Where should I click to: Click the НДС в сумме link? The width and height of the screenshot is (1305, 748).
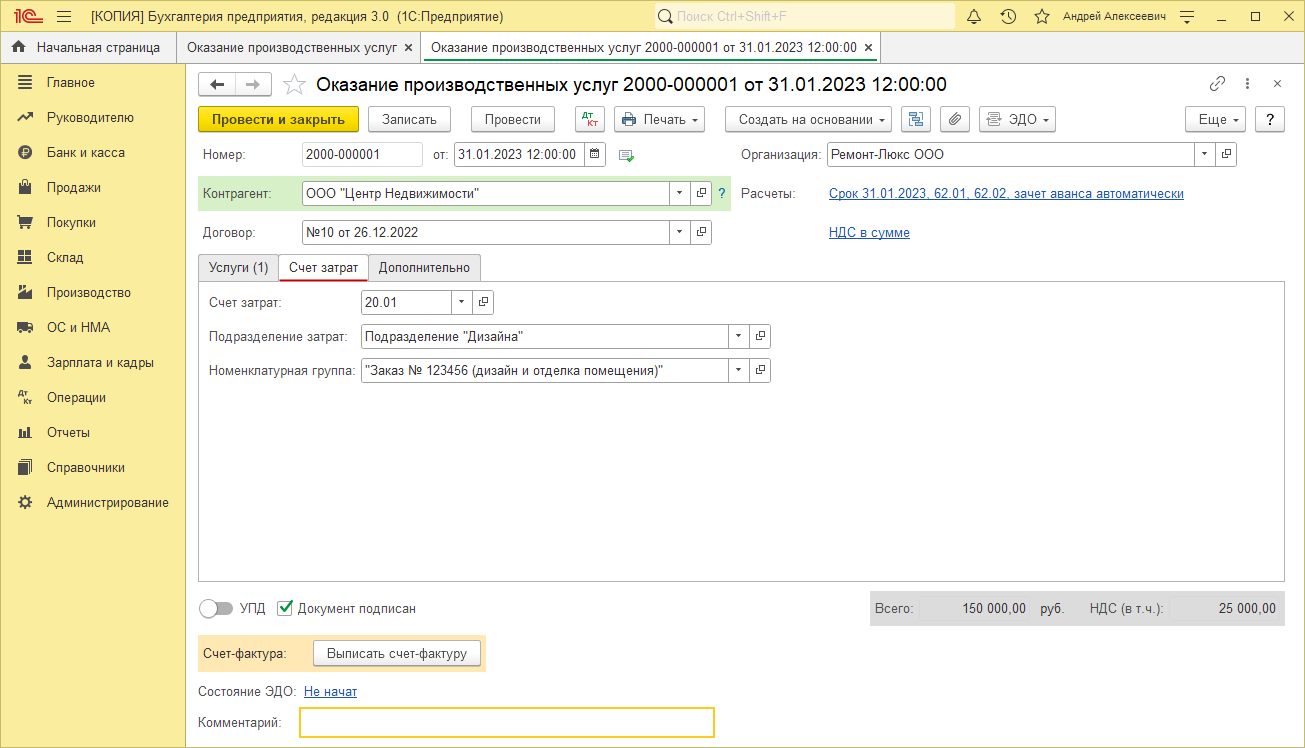tap(869, 233)
